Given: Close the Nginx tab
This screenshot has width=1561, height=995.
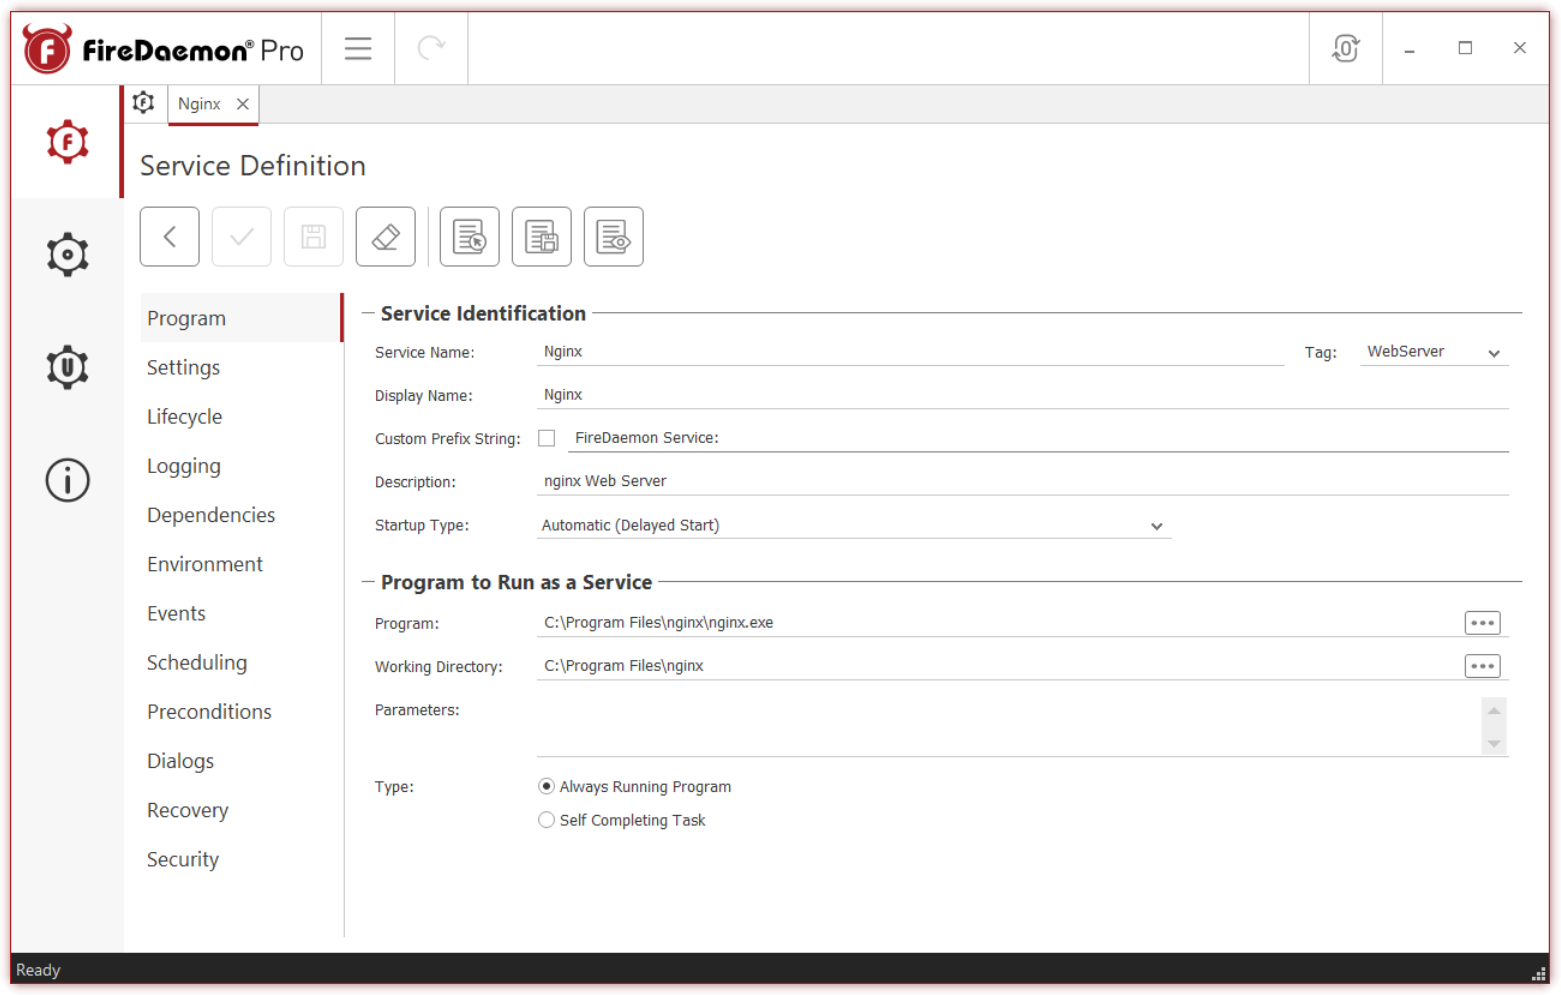Looking at the screenshot, I should (242, 104).
